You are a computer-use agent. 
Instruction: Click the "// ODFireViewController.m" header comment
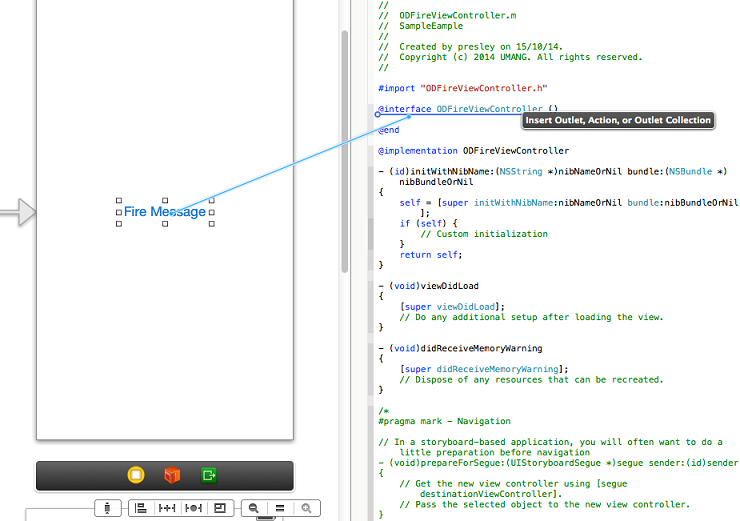(447, 16)
